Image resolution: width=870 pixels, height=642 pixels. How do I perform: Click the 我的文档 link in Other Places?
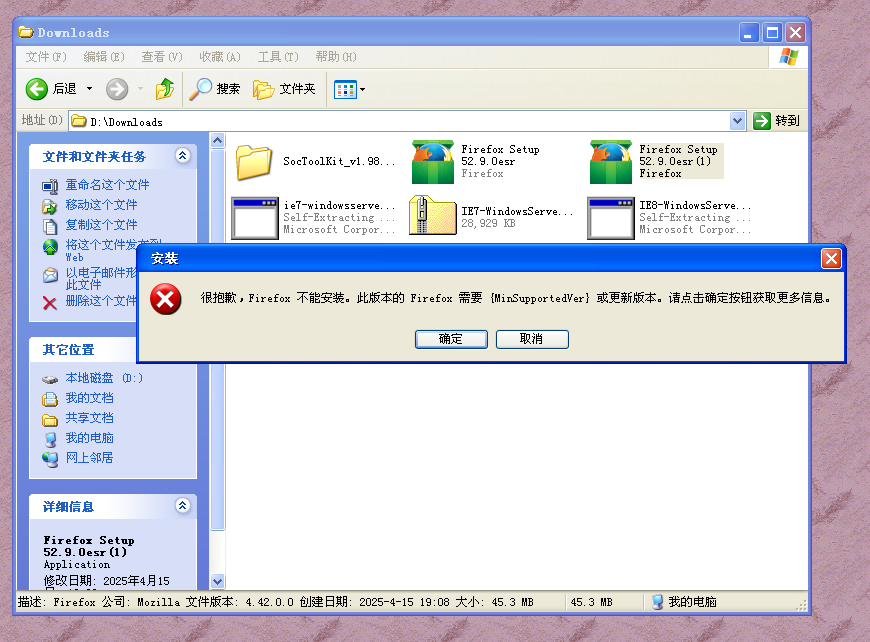(89, 398)
